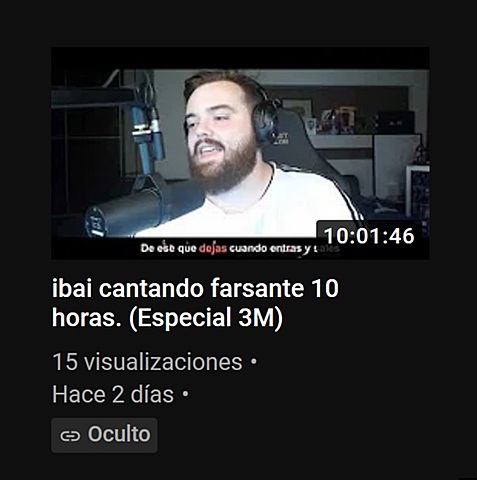Image resolution: width=477 pixels, height=480 pixels.
Task: Open title ibai cantando farsante 10
Action: coord(195,288)
